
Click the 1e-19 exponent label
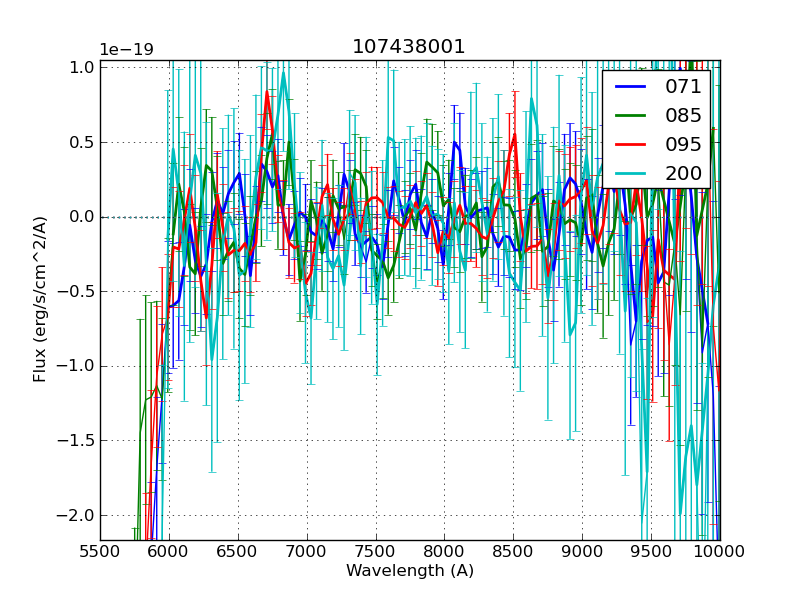126,50
